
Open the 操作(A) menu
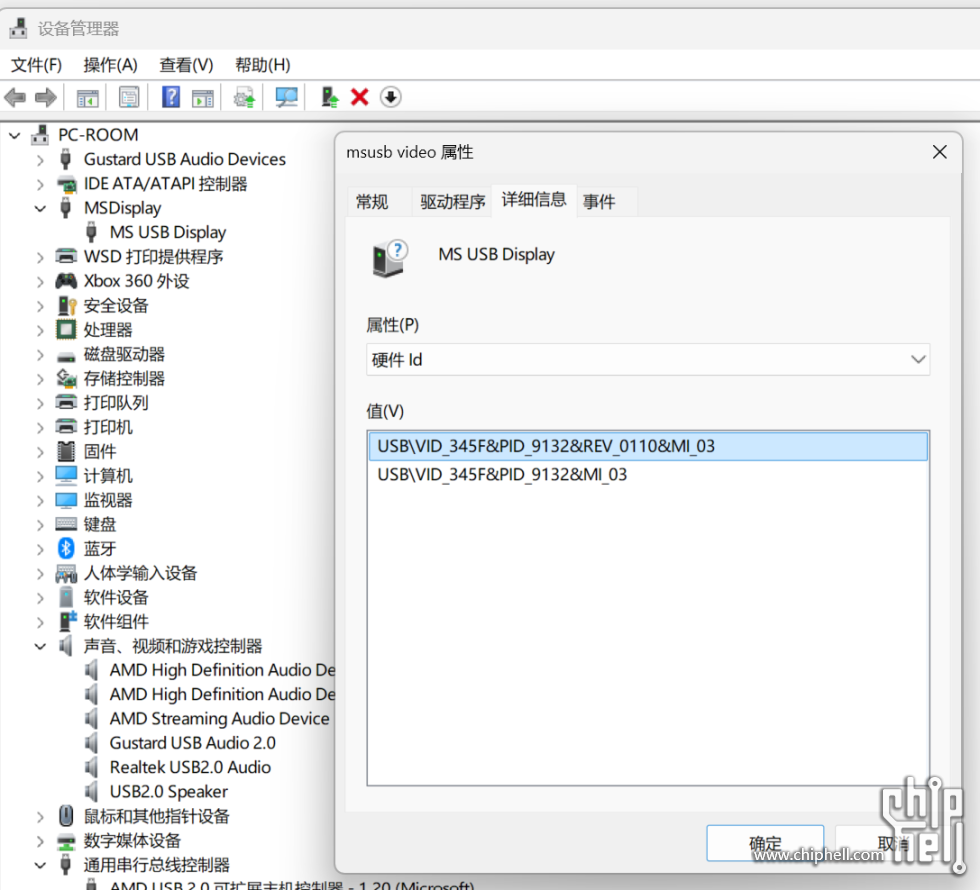point(110,65)
